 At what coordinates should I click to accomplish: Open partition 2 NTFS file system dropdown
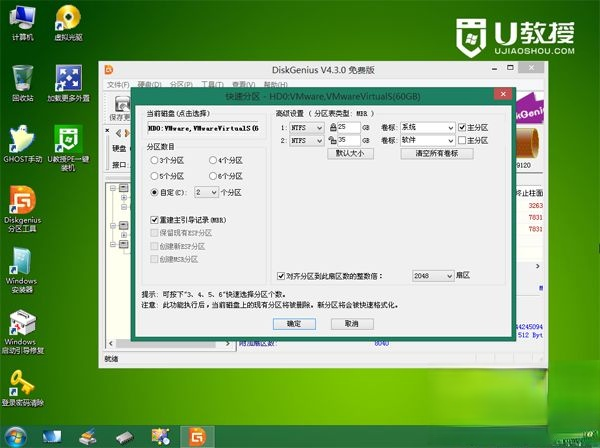[307, 141]
